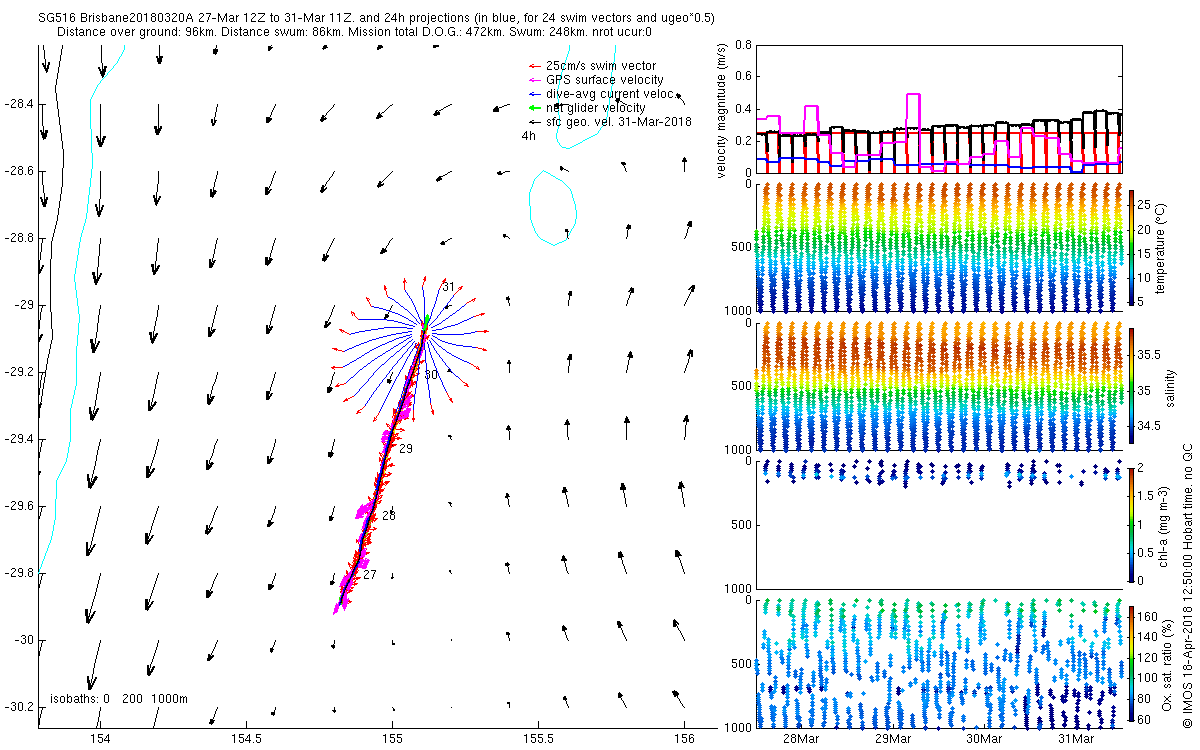
Task: Click the day 27 track label
Action: pos(369,575)
